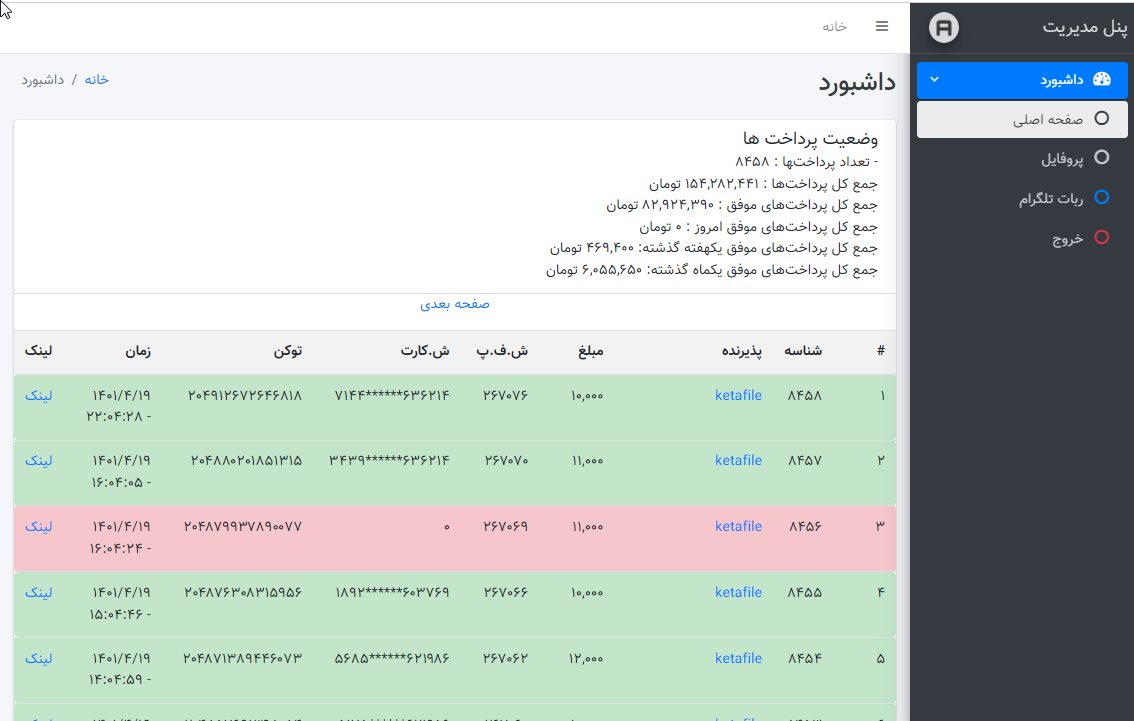Select invoice number ۲۶۷۰۶۲
The image size is (1134, 721).
click(506, 659)
